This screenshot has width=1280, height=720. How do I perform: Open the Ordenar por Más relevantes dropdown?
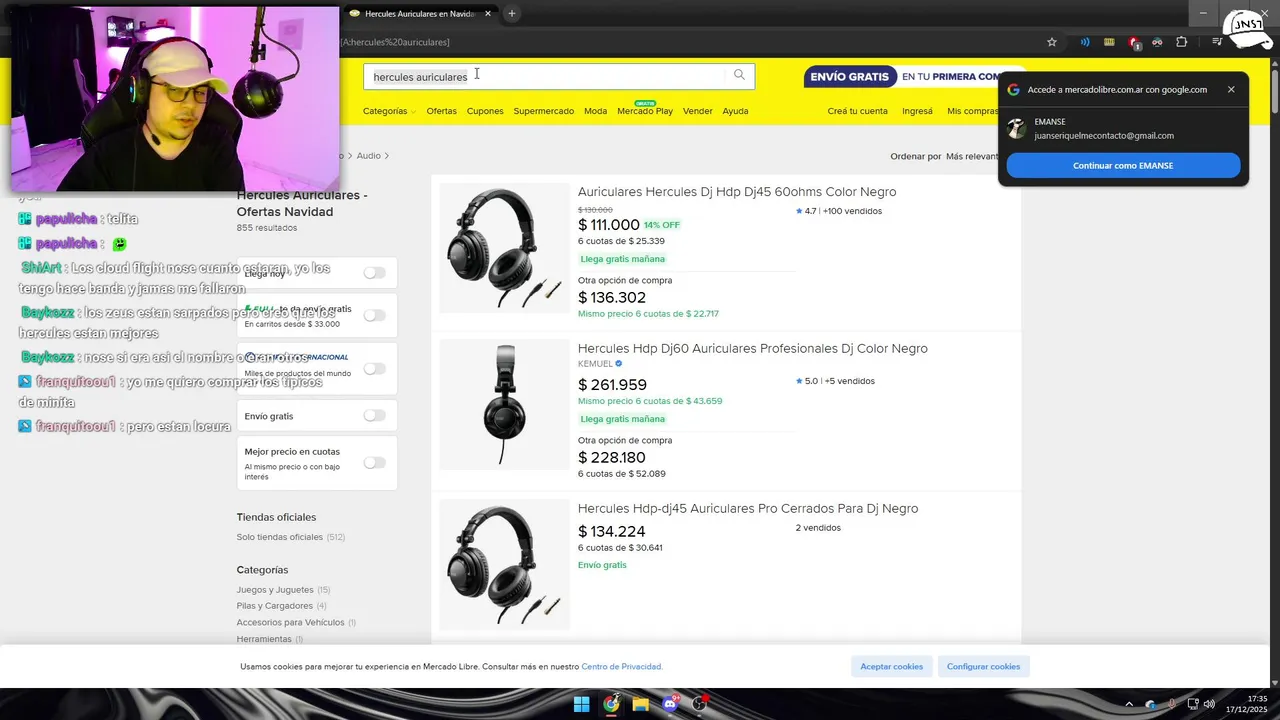coord(970,156)
